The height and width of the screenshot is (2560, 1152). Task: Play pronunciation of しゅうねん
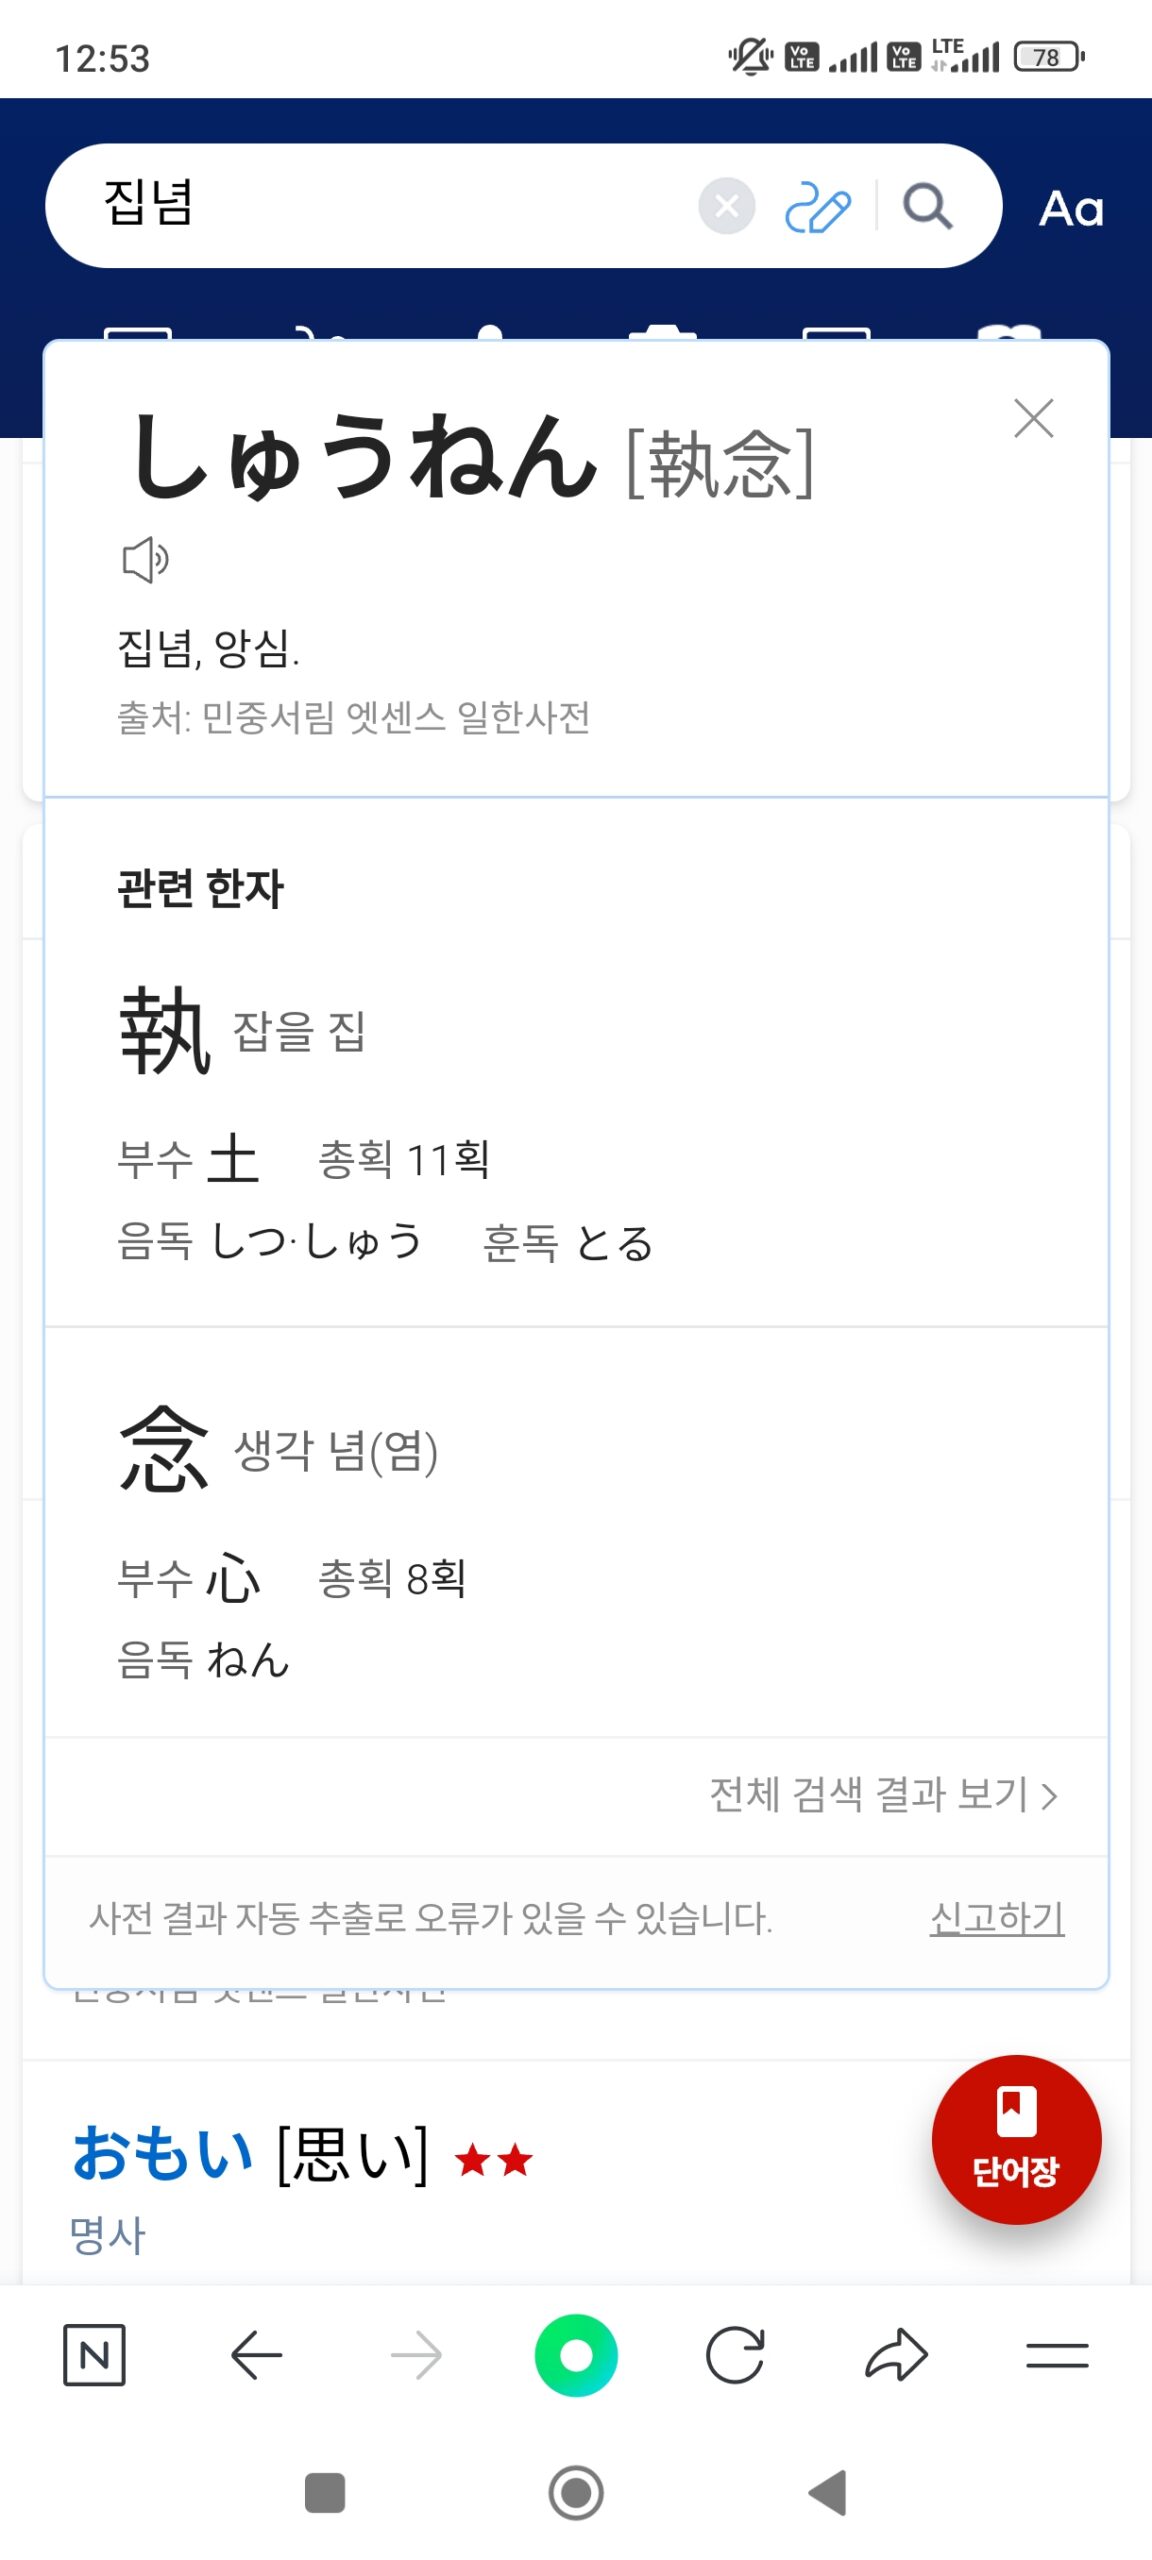[x=145, y=559]
